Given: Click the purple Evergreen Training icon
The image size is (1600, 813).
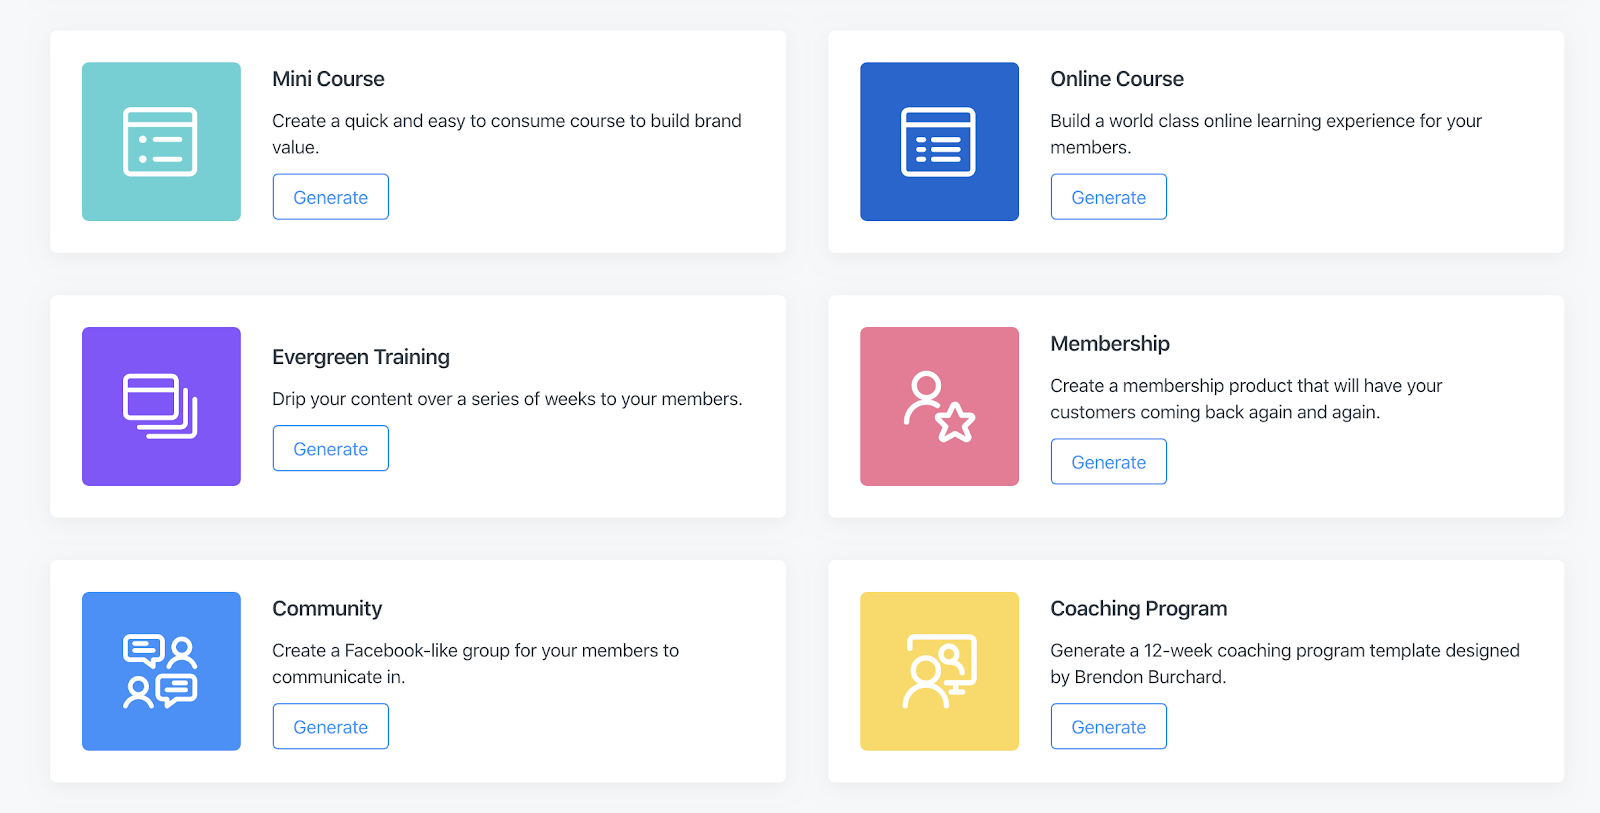Looking at the screenshot, I should (x=161, y=406).
